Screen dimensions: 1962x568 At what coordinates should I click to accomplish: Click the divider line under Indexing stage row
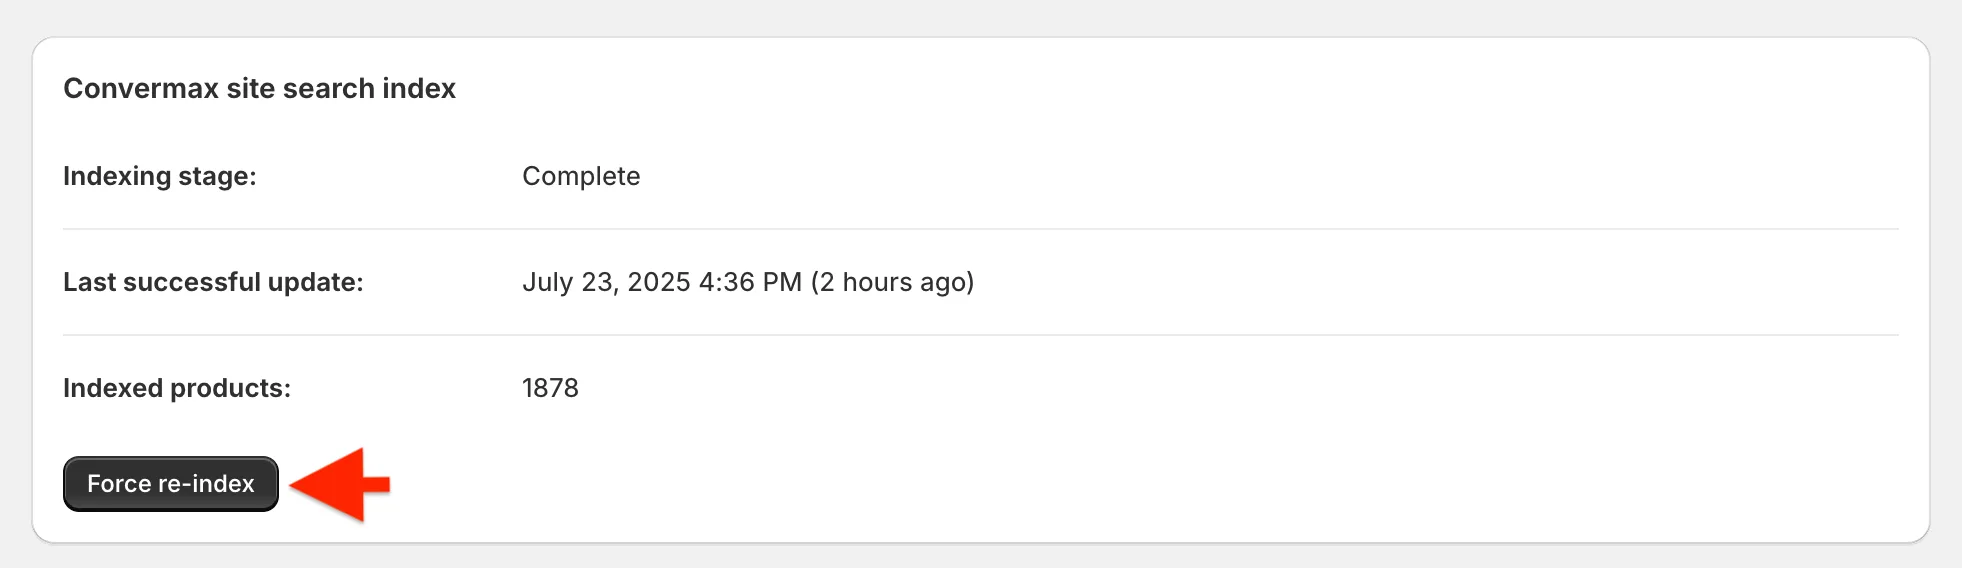(x=980, y=229)
